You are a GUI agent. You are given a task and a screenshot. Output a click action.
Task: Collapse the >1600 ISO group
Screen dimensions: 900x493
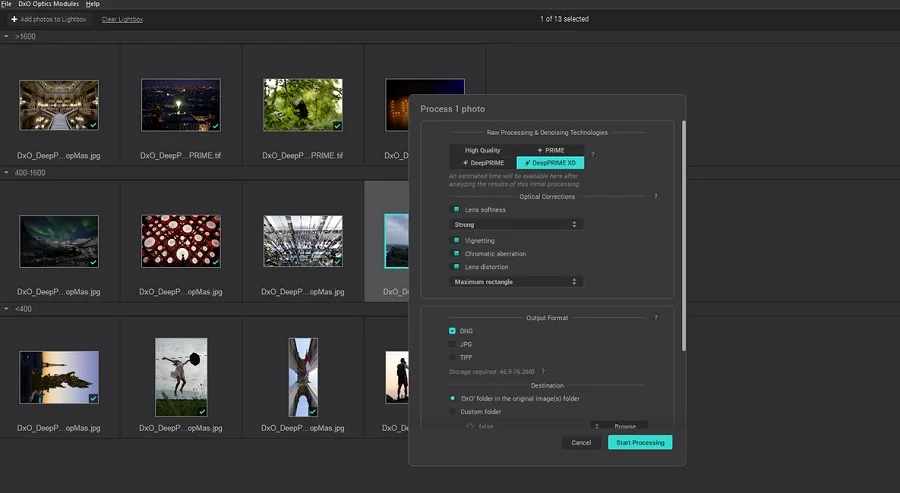tap(6, 36)
